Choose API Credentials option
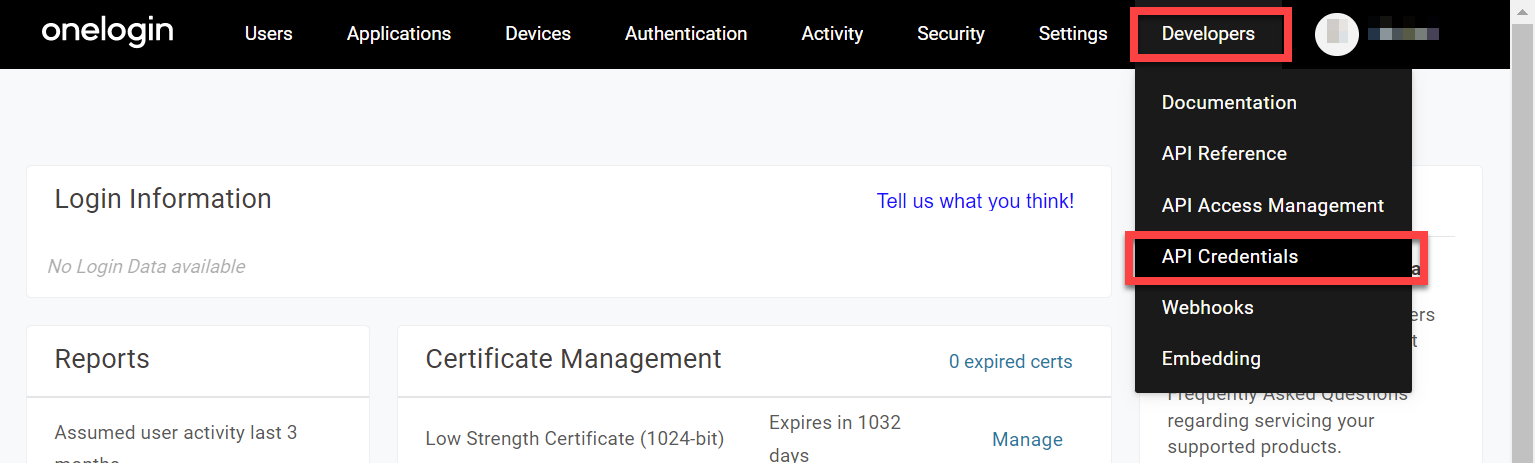Image resolution: width=1535 pixels, height=463 pixels. (1229, 257)
